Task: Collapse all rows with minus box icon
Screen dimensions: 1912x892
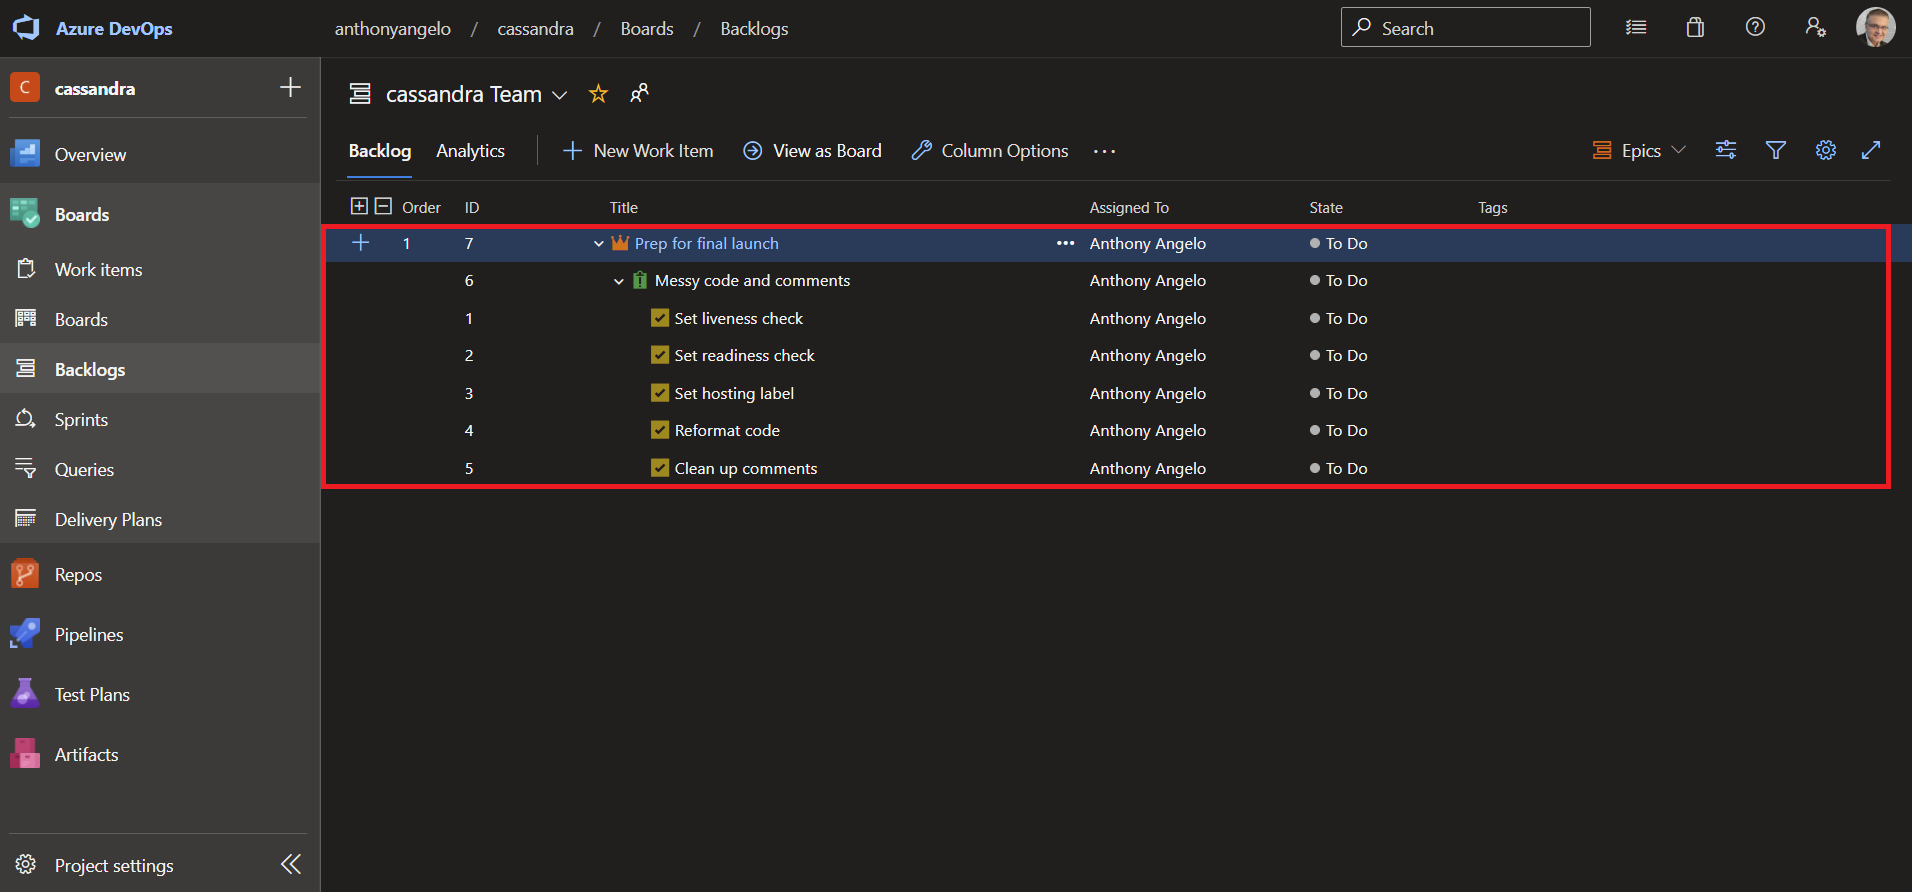Action: [383, 206]
